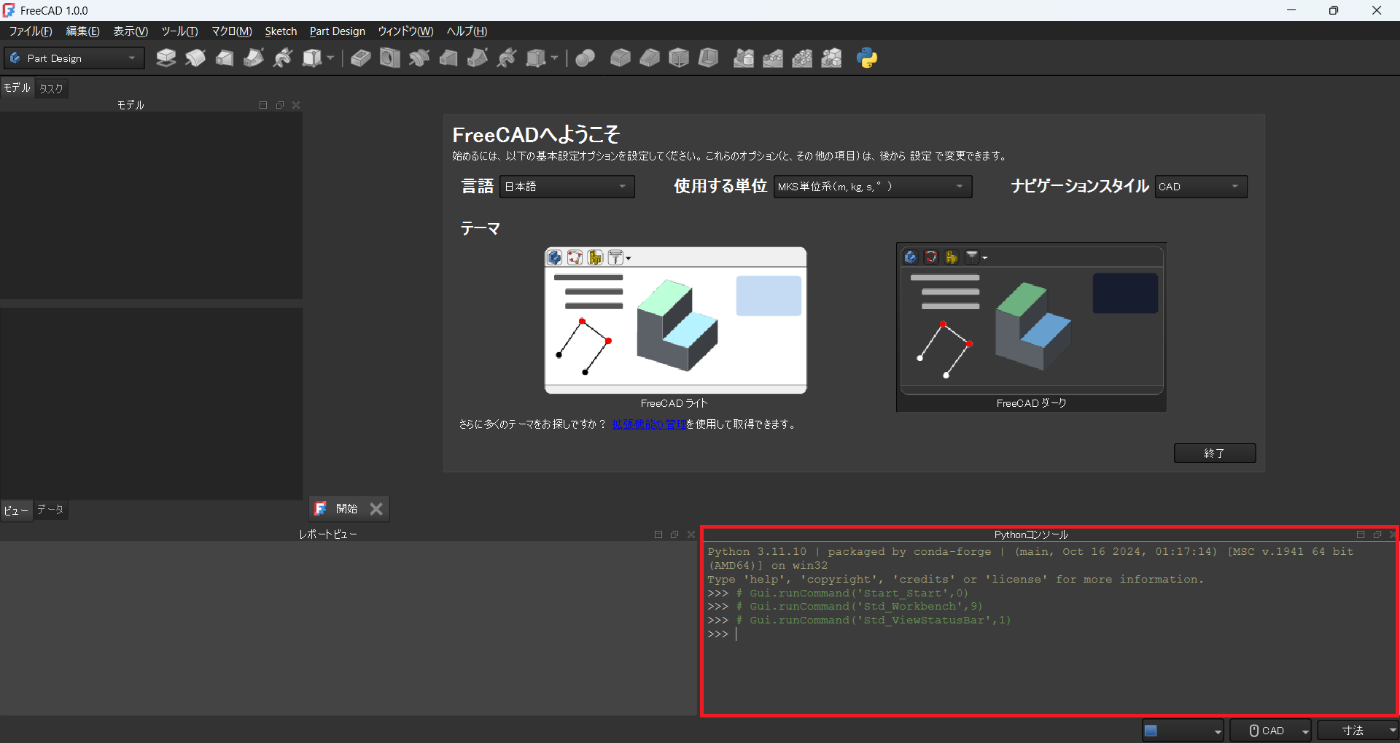This screenshot has height=743, width=1400.
Task: Select the Draft tool icon
Action: (x=679, y=58)
